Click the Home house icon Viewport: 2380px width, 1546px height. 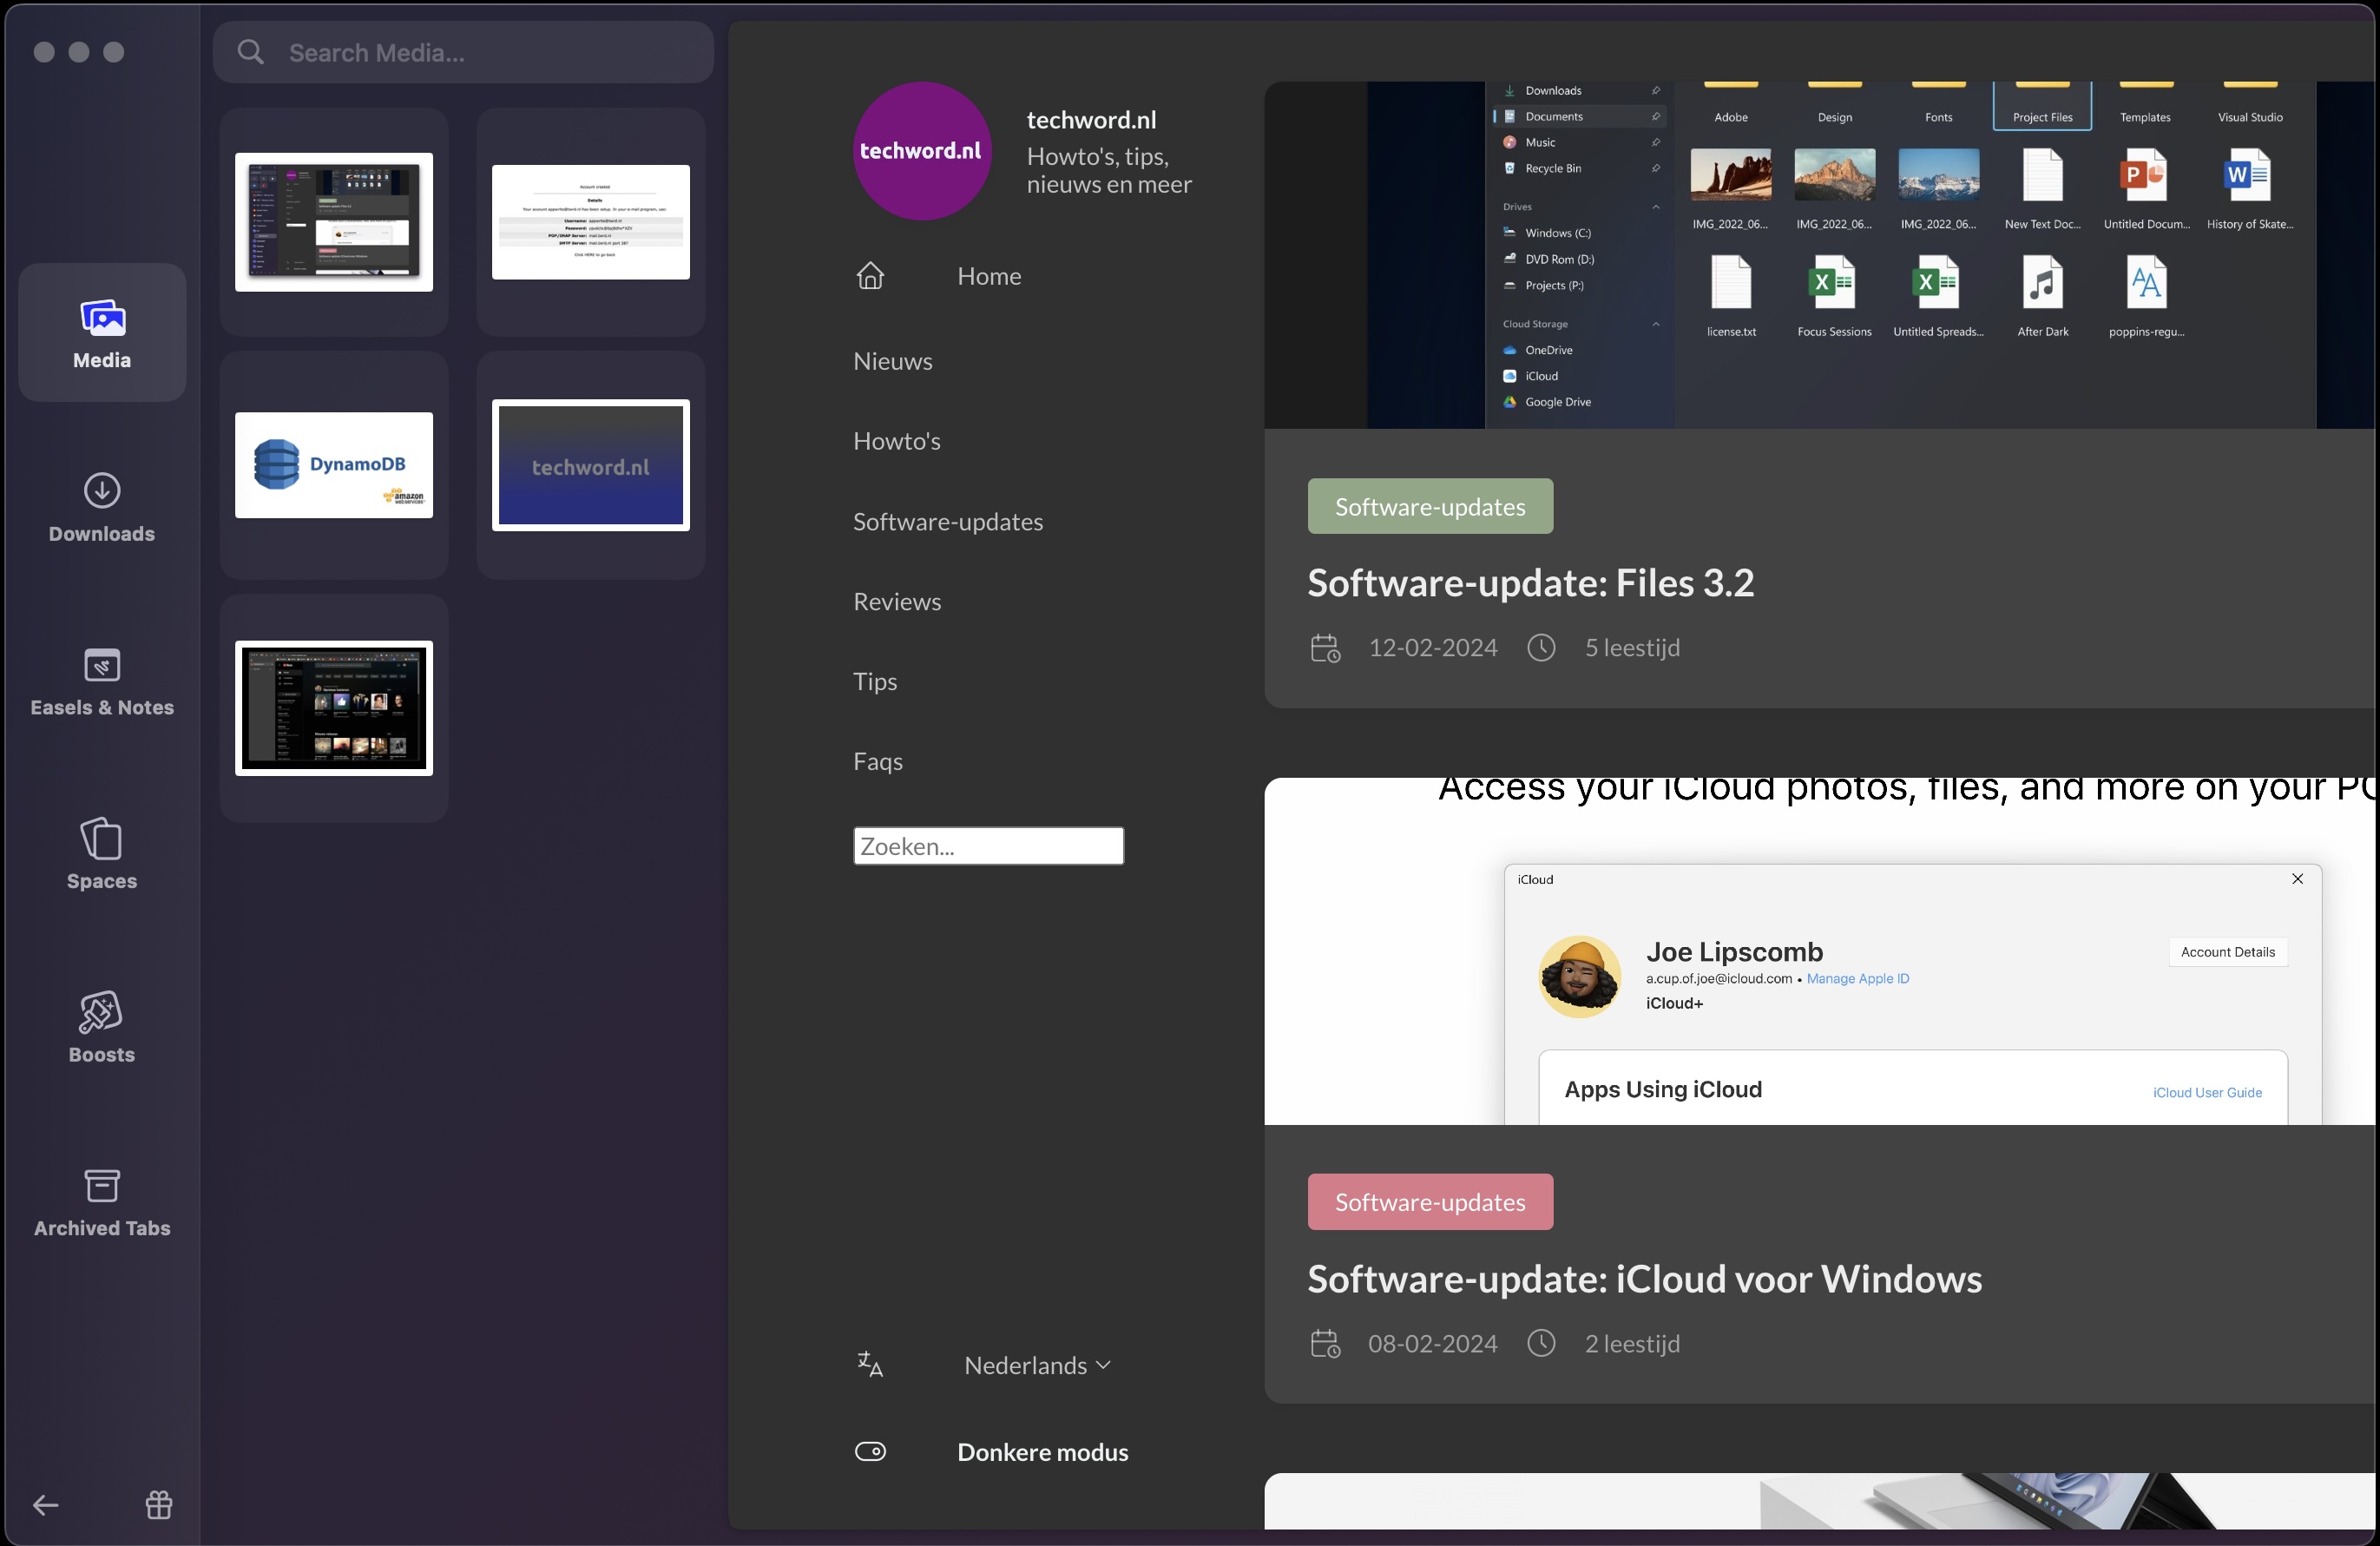(x=870, y=276)
